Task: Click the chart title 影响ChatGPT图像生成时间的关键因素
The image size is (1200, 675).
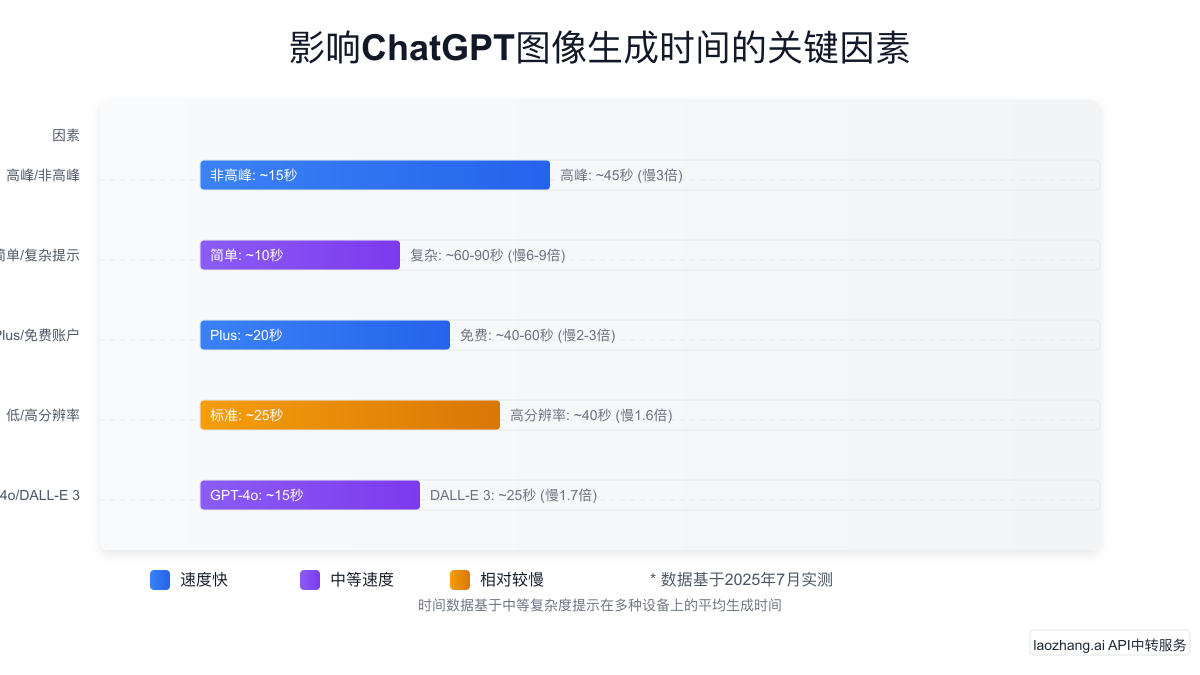Action: [600, 48]
